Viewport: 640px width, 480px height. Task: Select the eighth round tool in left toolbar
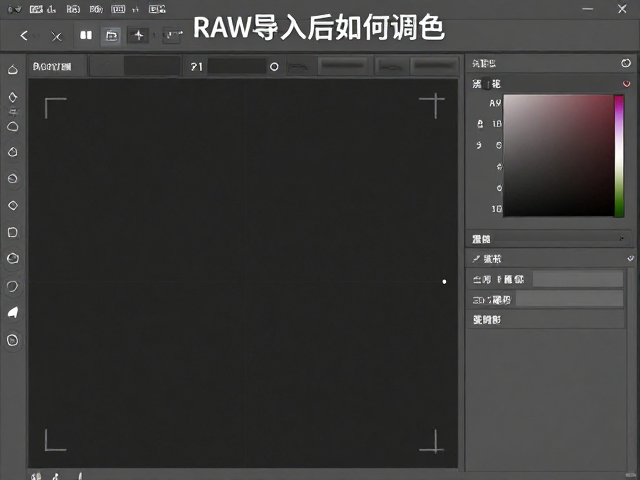[x=13, y=258]
